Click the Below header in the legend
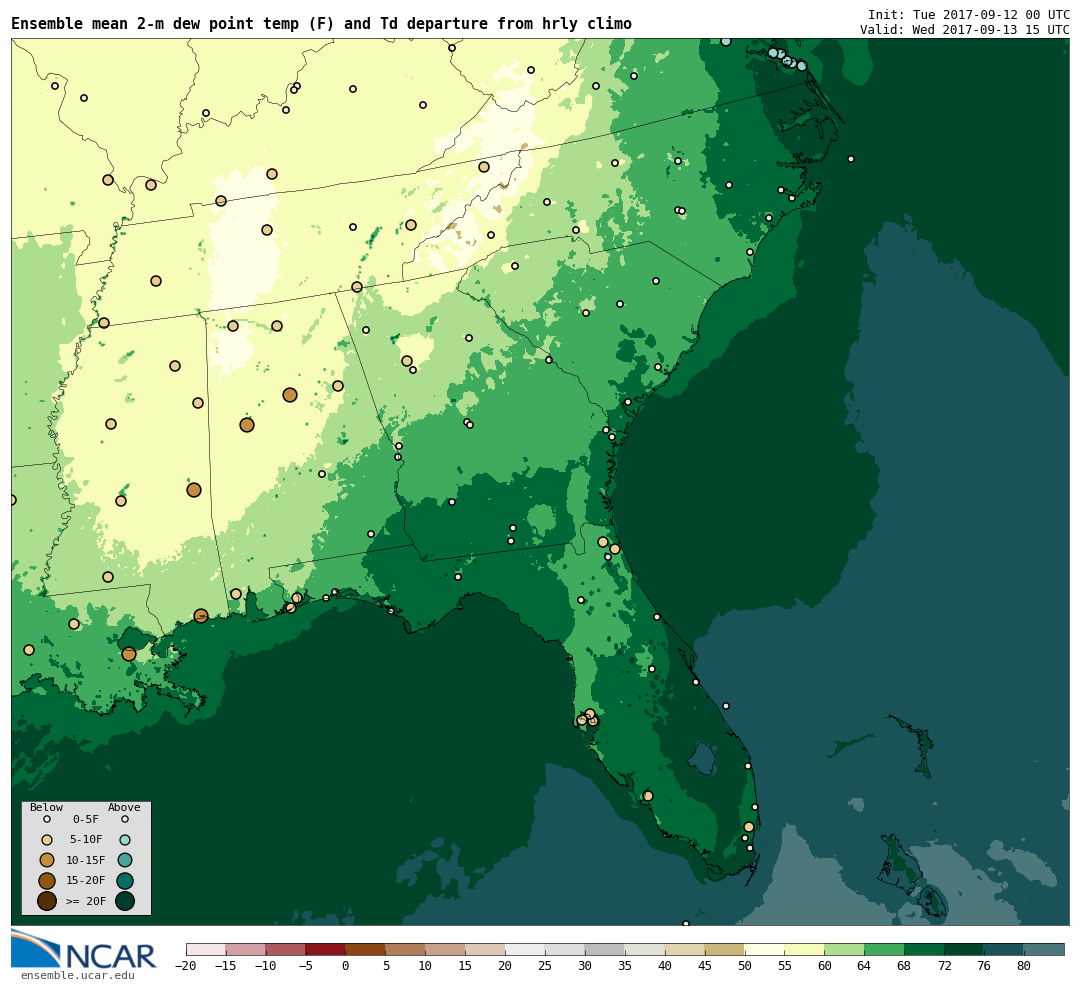Viewport: 1080px width, 988px height. coord(46,807)
